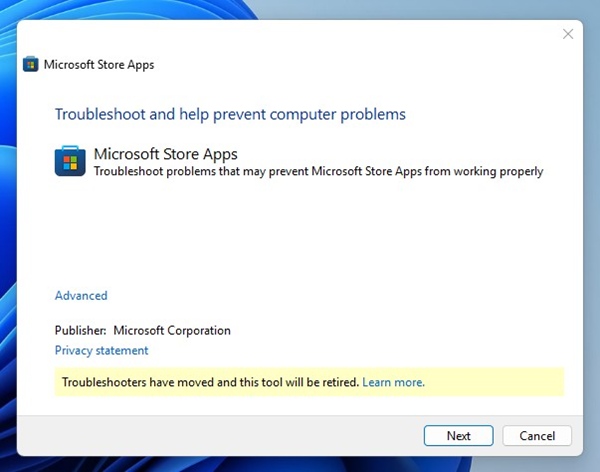Click the yellow banner area right of Learn more
The width and height of the screenshot is (600, 472).
[x=495, y=382]
